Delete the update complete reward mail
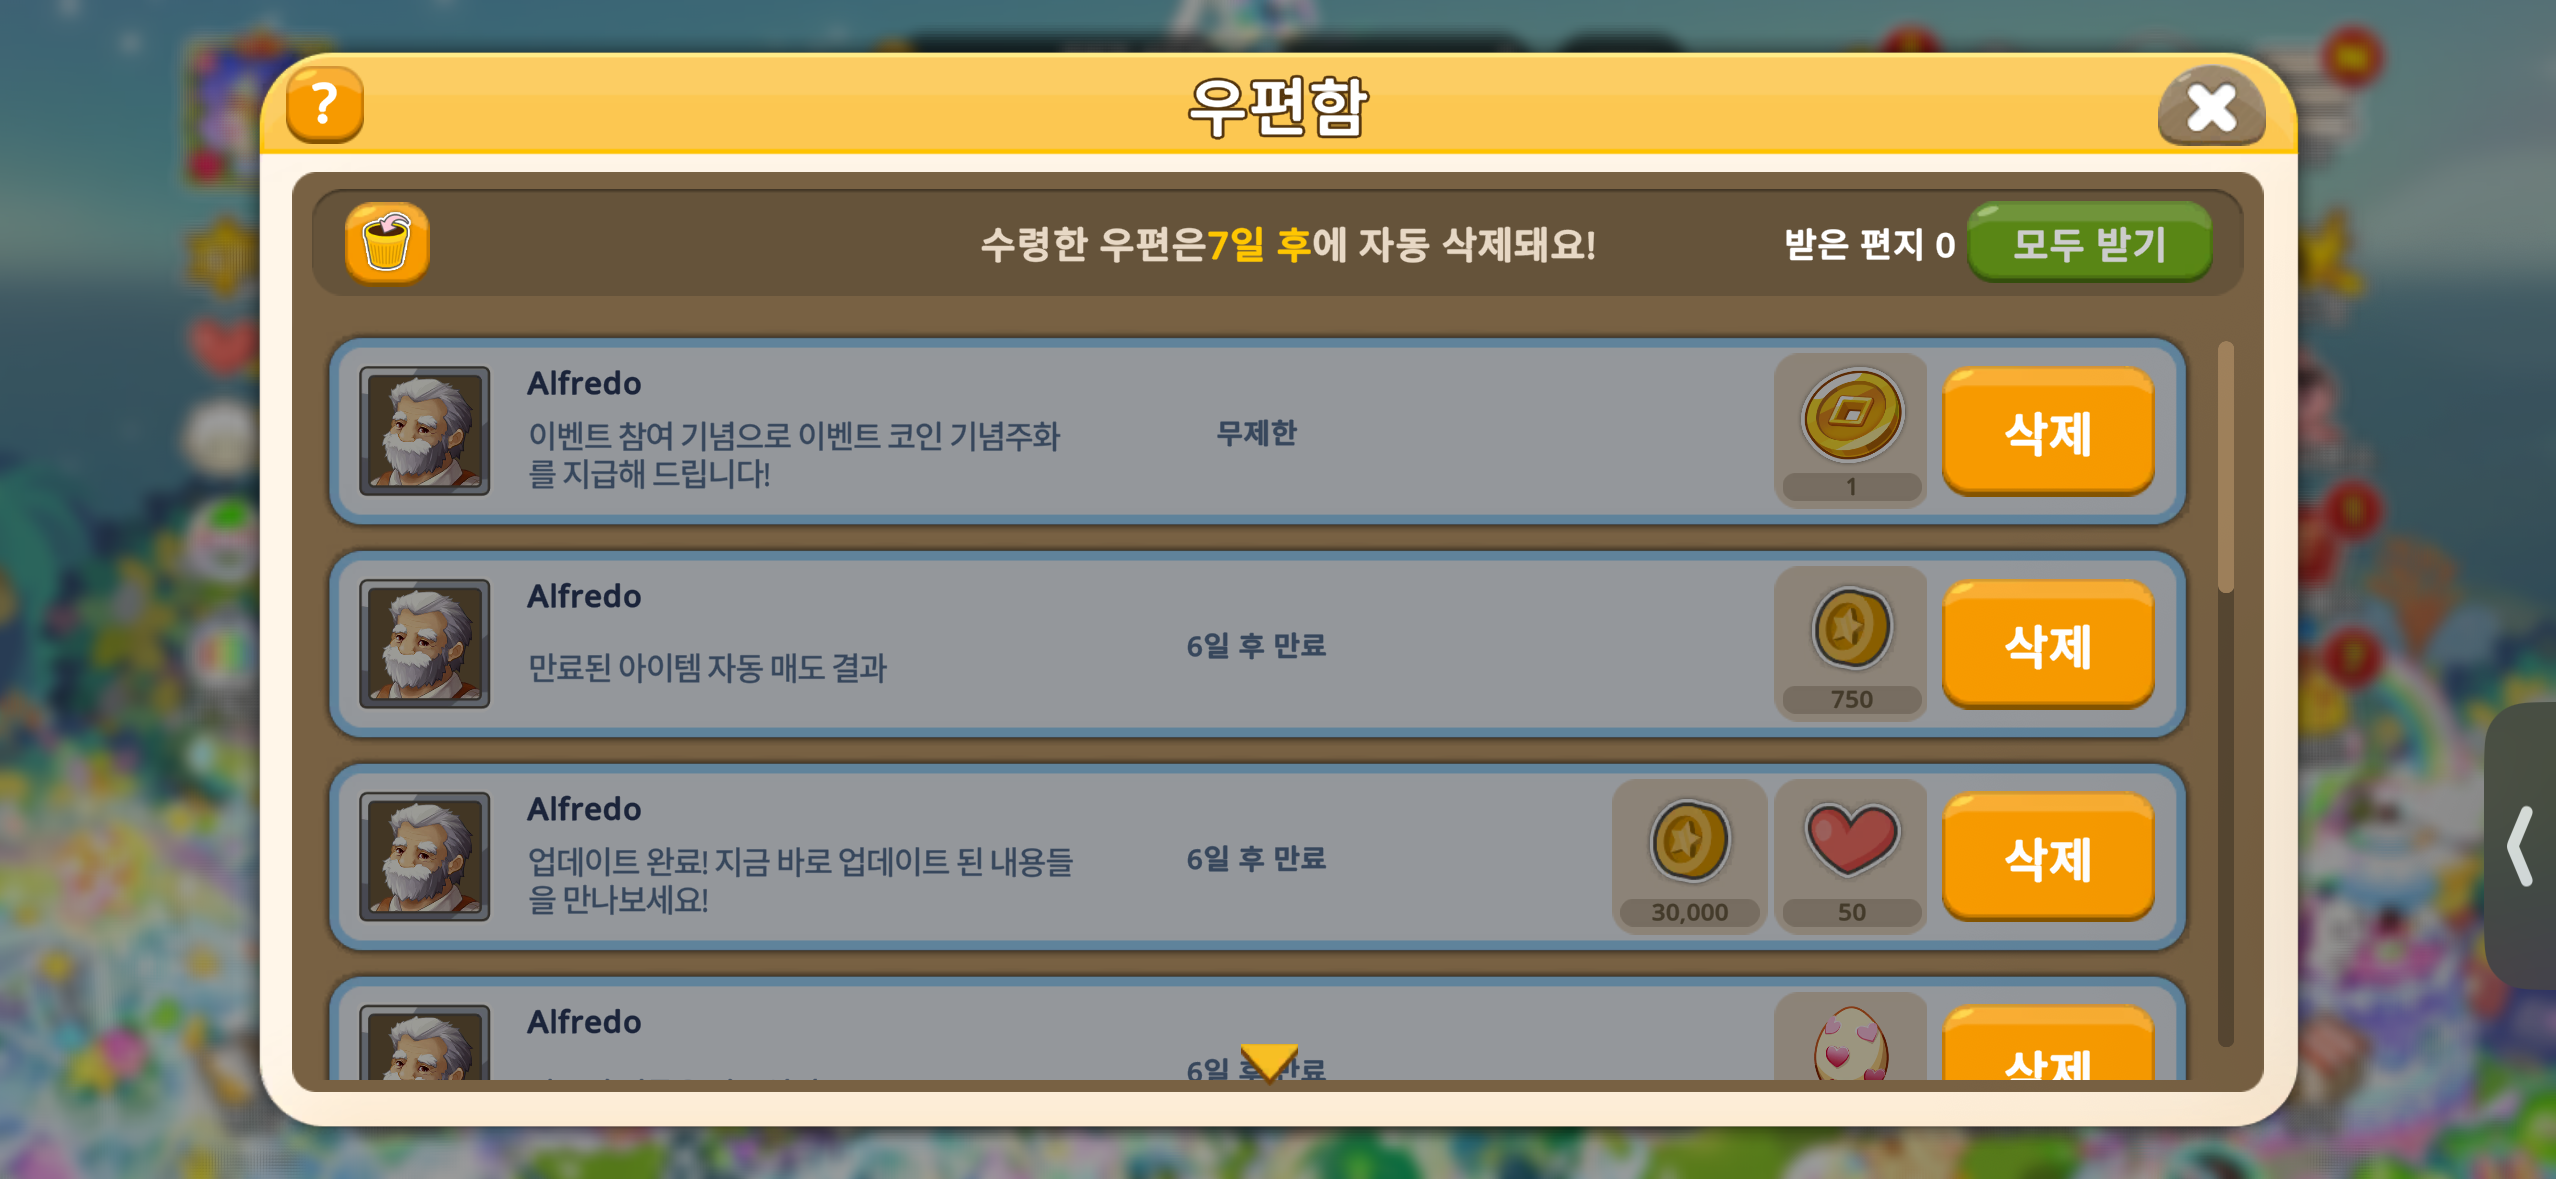2556x1179 pixels. pos(2047,858)
